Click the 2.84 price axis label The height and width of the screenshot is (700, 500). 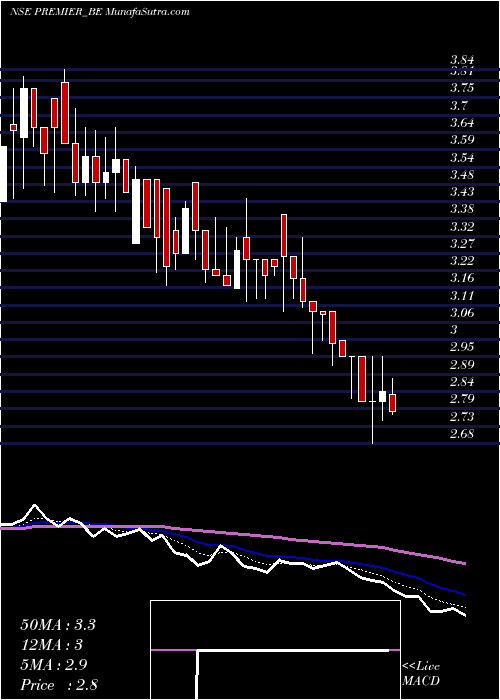point(462,382)
